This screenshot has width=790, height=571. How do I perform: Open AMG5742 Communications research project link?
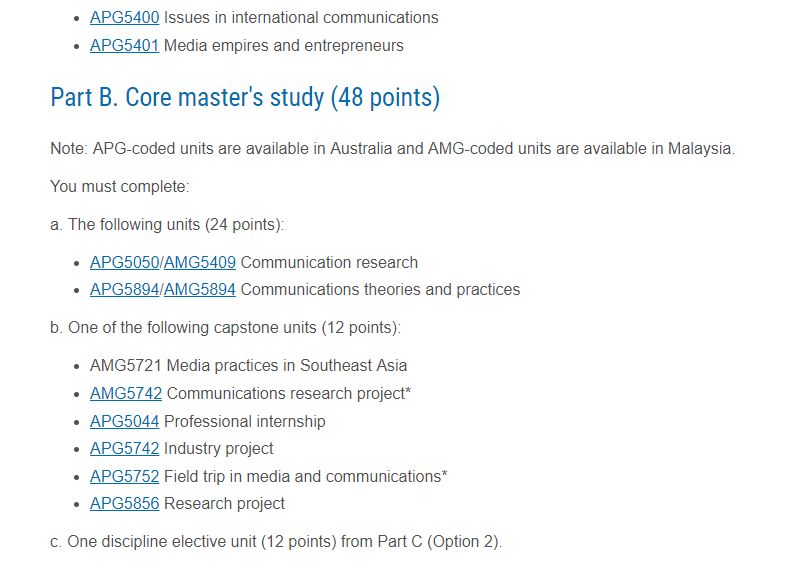pos(126,394)
